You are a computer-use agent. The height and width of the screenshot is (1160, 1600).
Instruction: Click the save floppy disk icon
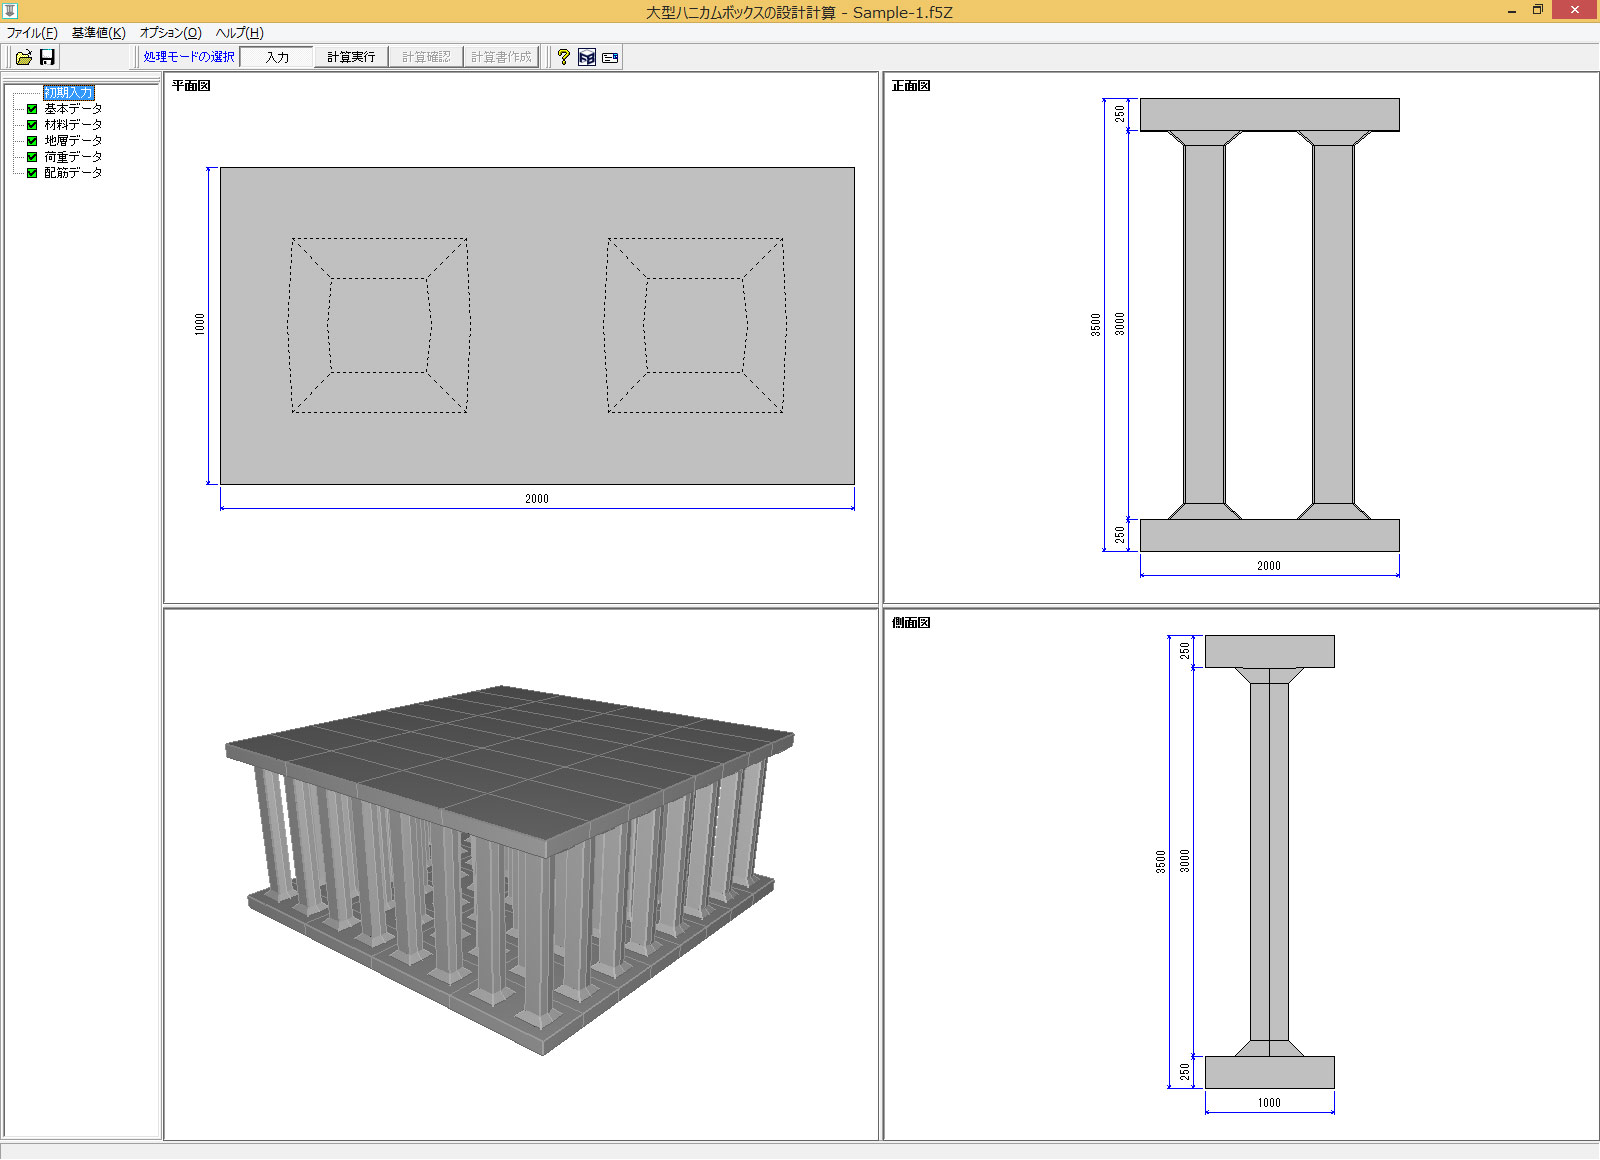click(x=47, y=57)
